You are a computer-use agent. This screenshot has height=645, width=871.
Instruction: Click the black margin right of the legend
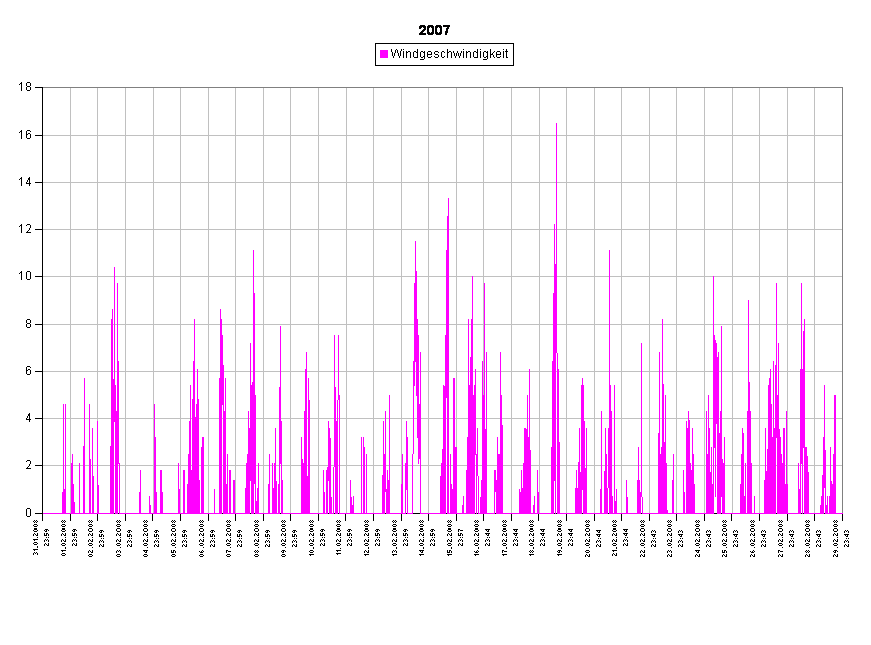tap(680, 54)
